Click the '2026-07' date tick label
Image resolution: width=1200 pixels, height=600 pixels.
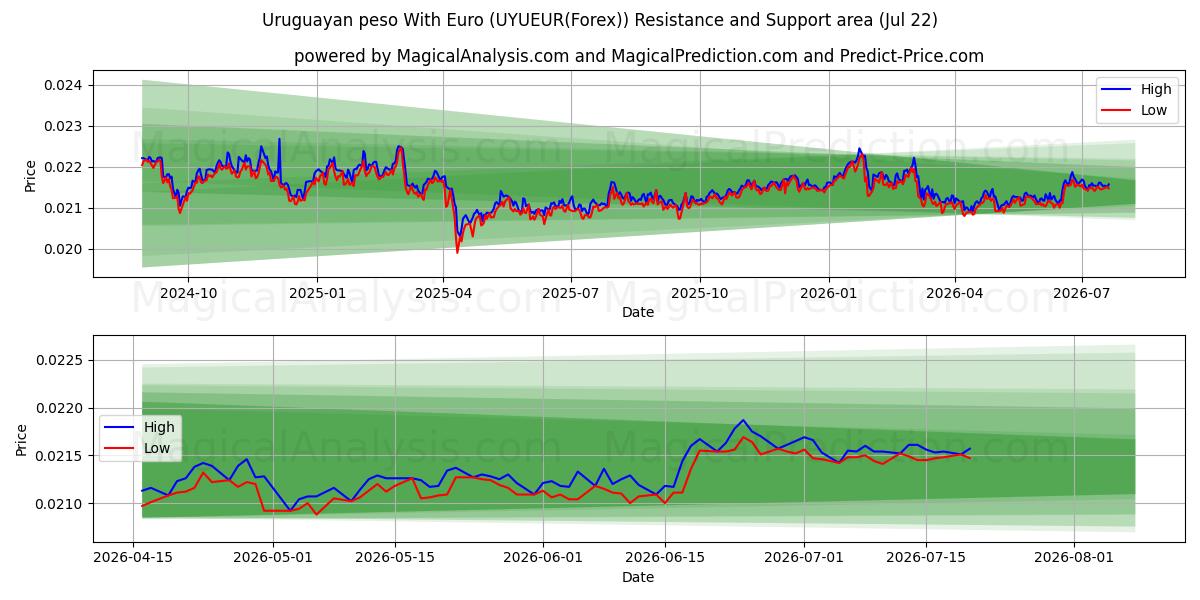click(x=1081, y=293)
